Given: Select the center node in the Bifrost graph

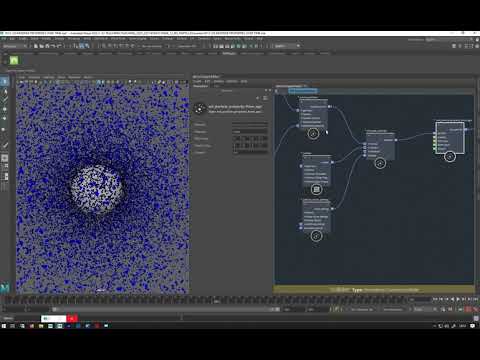Looking at the screenshot, I should (380, 146).
